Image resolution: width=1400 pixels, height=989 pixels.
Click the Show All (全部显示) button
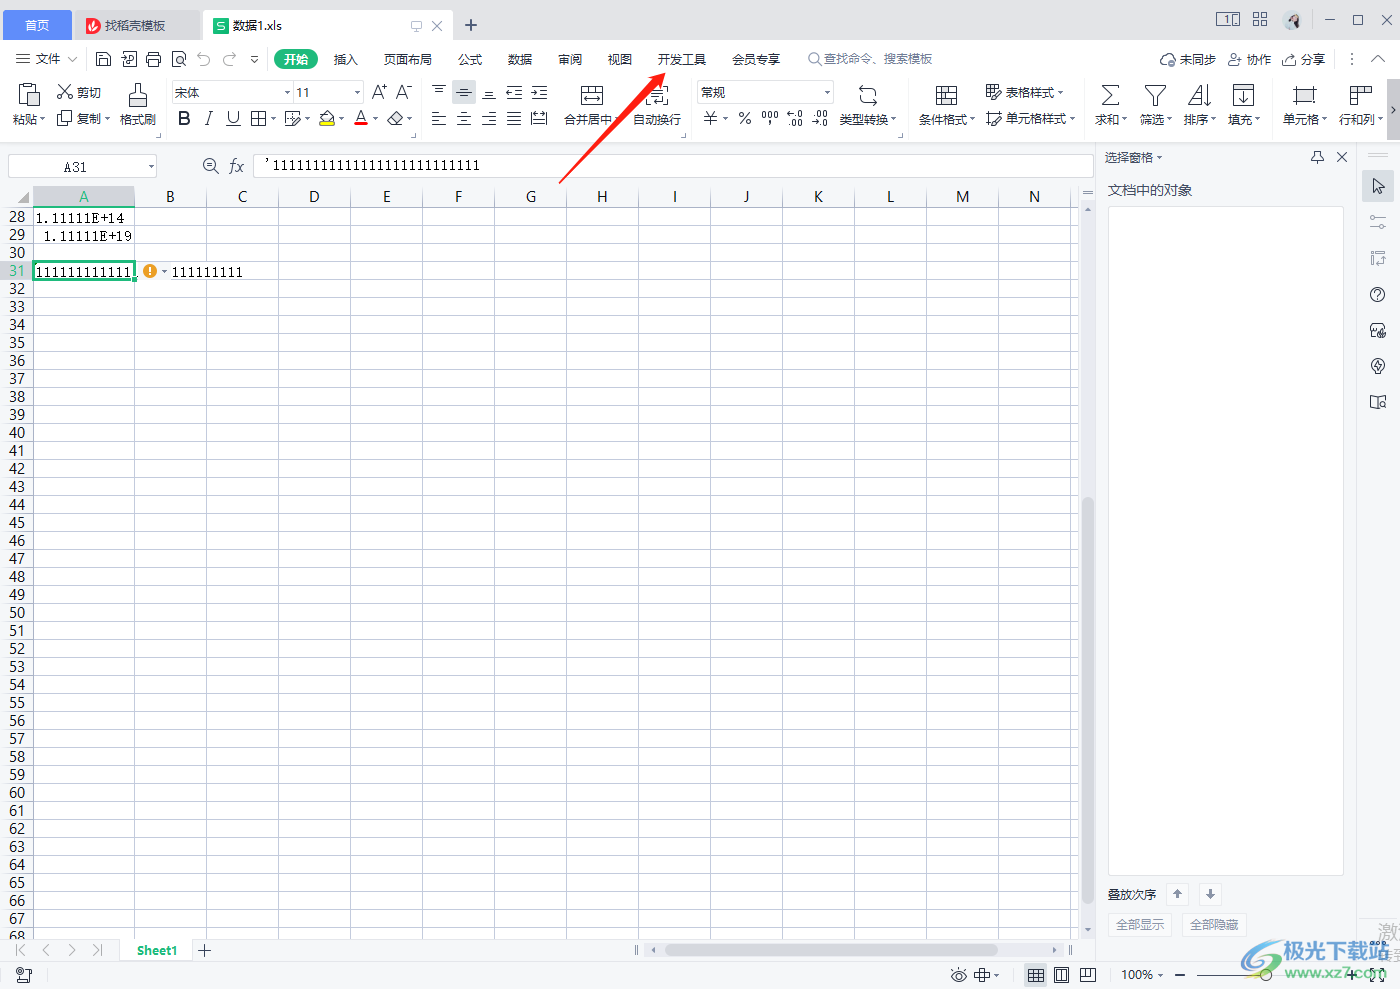1140,925
